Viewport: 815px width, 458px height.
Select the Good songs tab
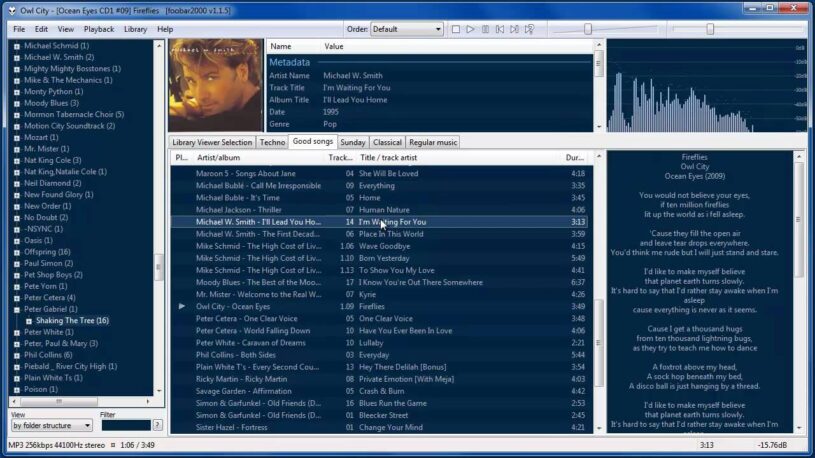point(313,141)
